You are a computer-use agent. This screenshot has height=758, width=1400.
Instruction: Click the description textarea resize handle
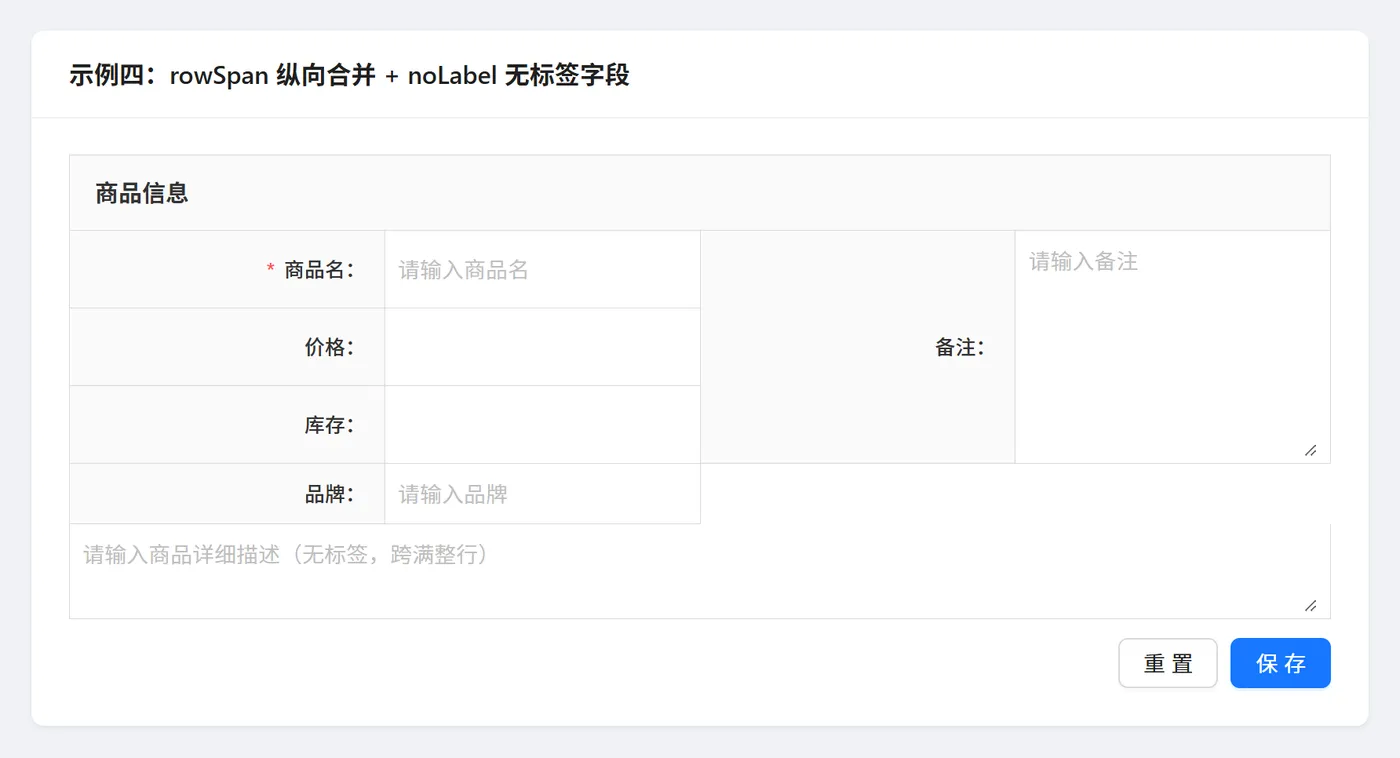[x=1310, y=605]
